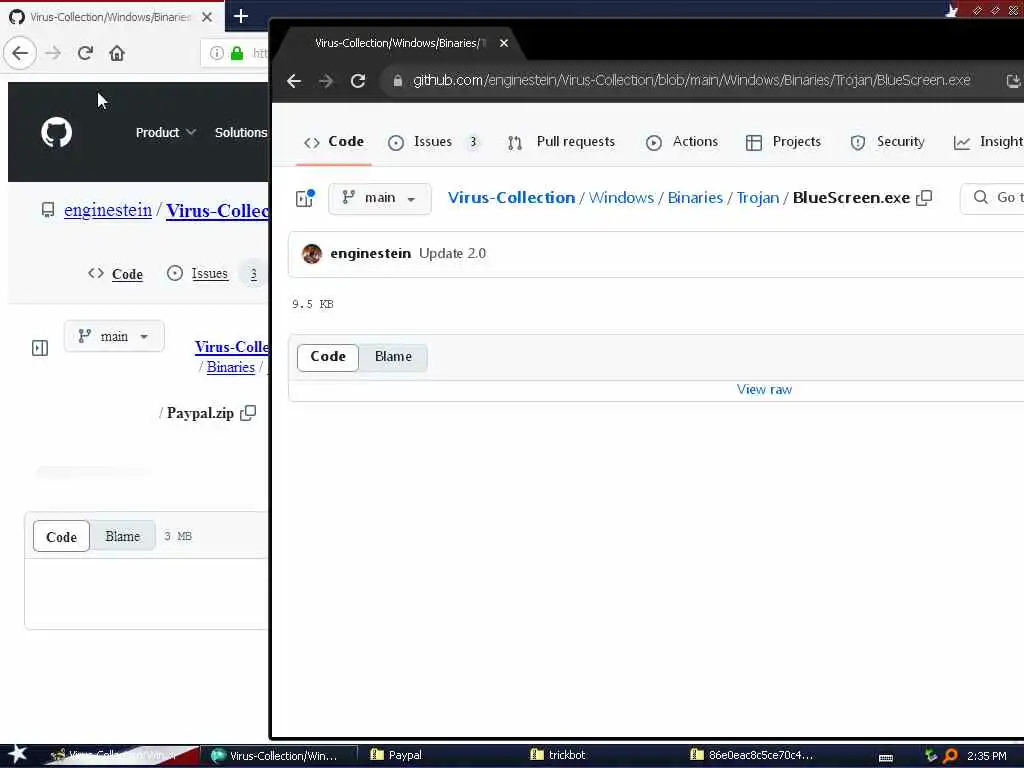Click GitHub octocat logo in background window

[x=57, y=133]
